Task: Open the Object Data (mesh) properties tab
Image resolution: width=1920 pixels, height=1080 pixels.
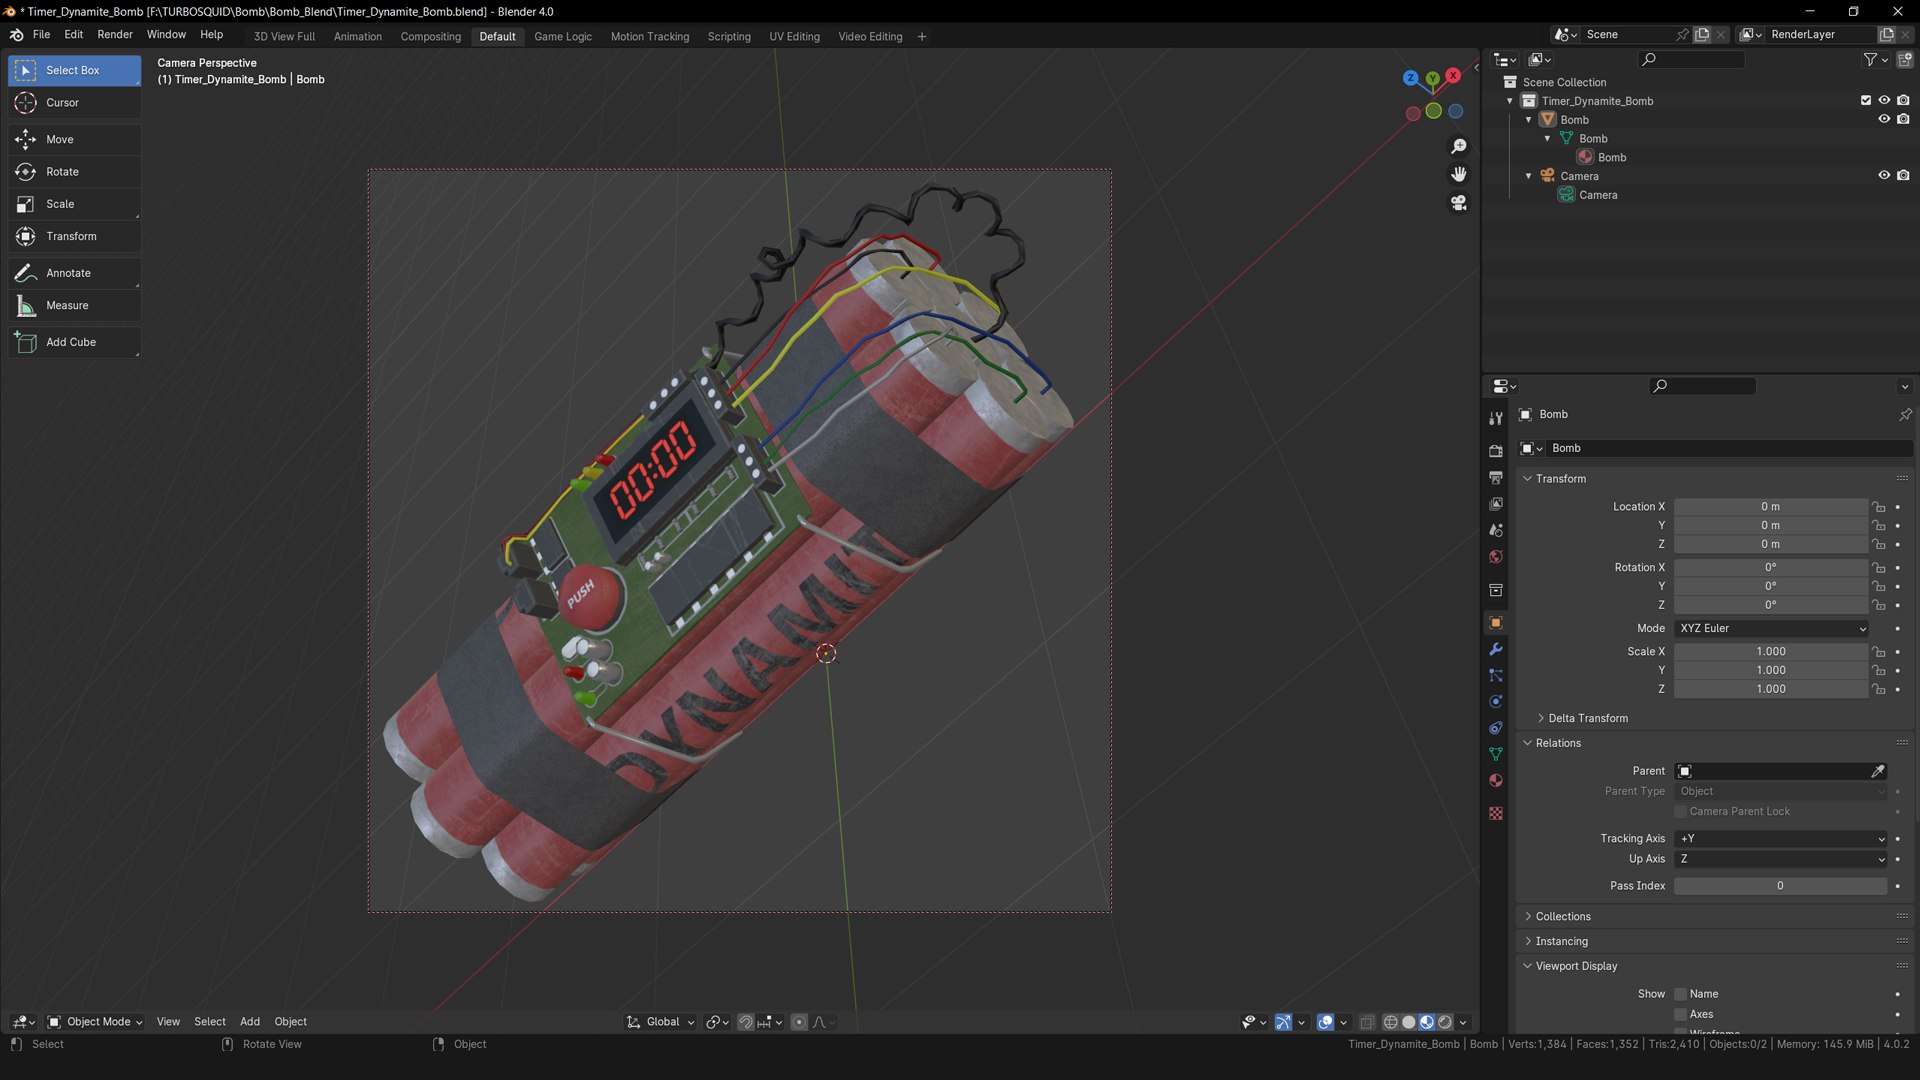Action: (1496, 754)
